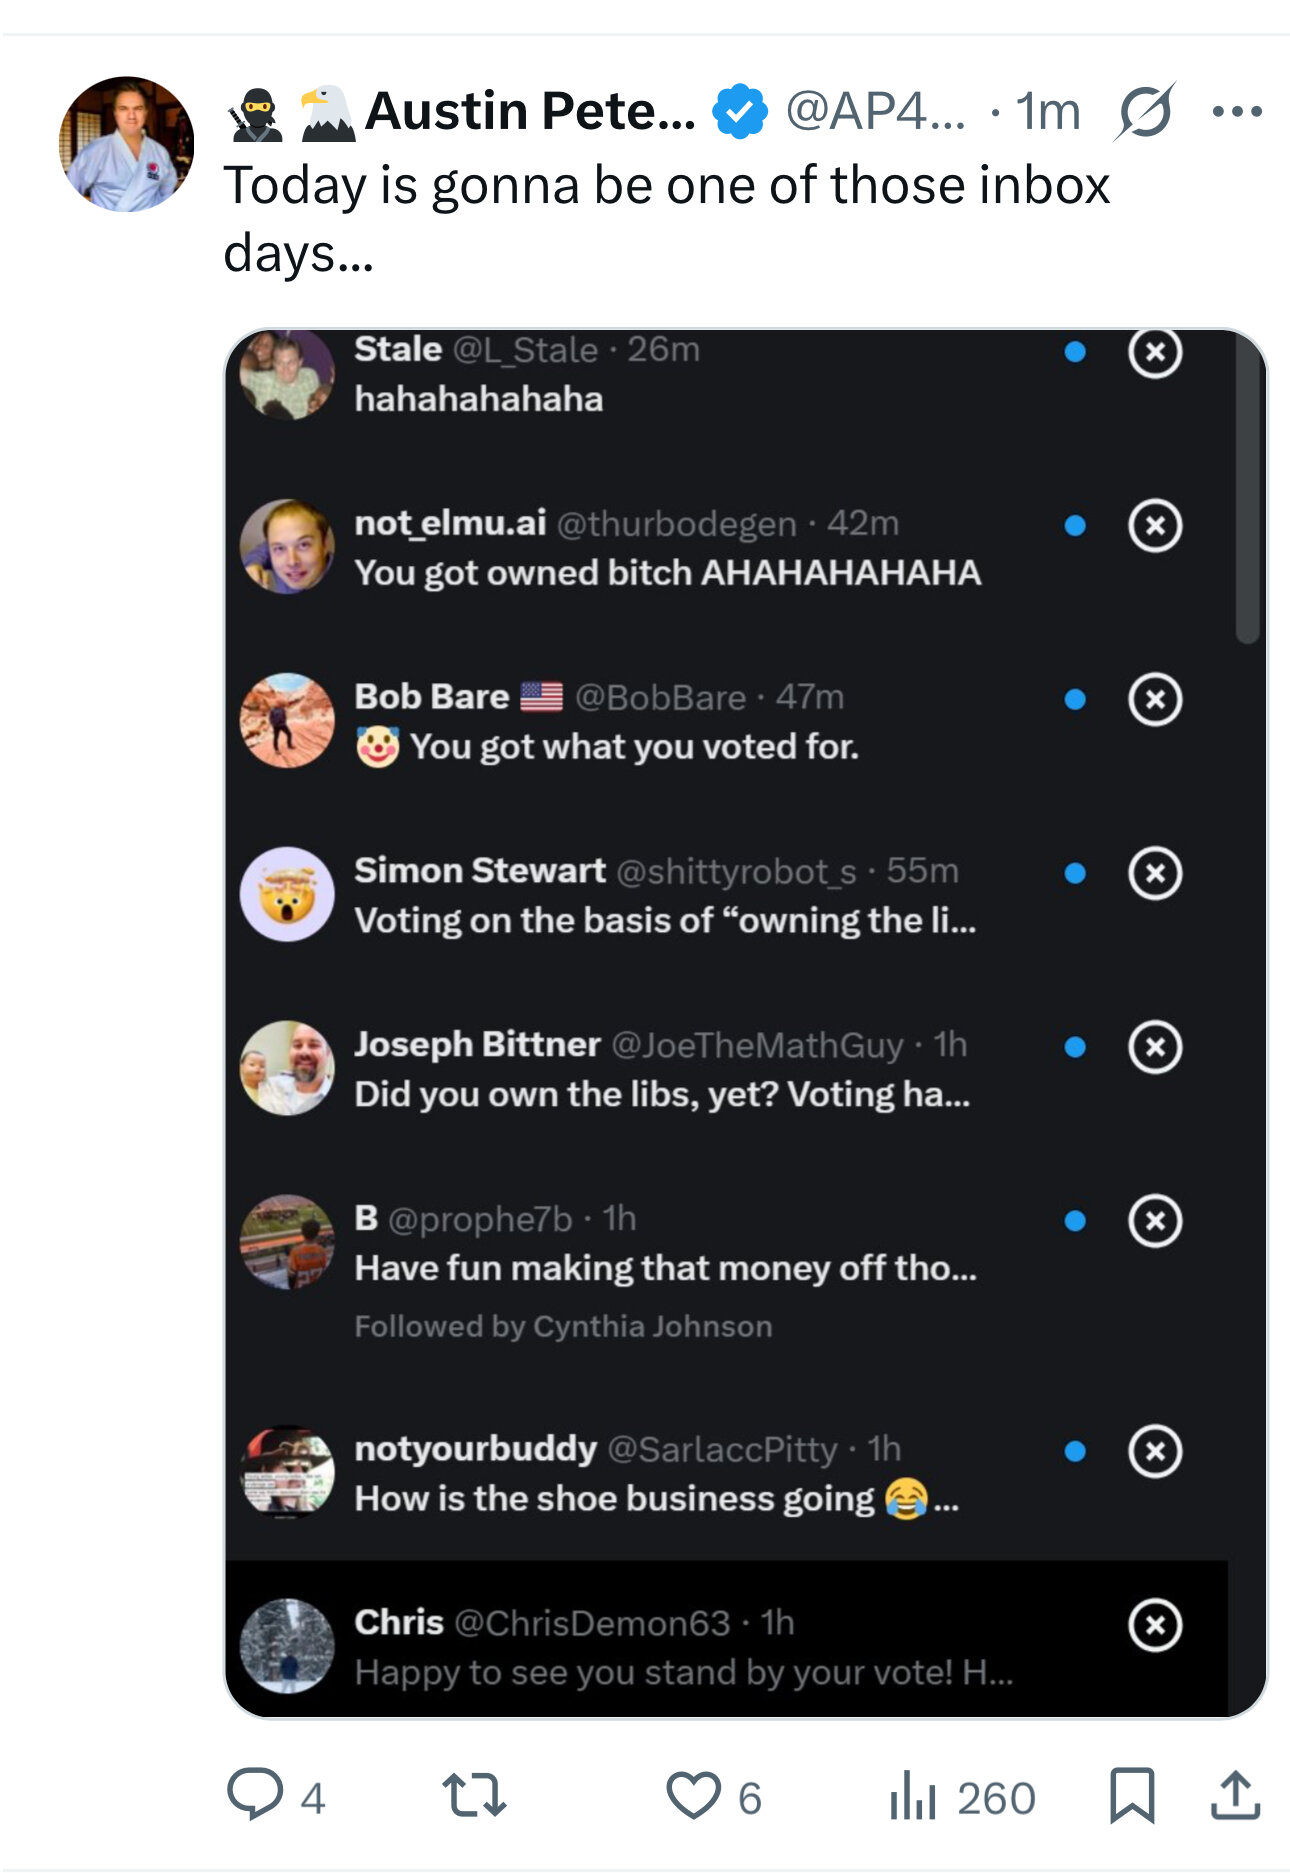The height and width of the screenshot is (1873, 1290).
Task: Dismiss the Stale message with X
Action: click(x=1155, y=352)
